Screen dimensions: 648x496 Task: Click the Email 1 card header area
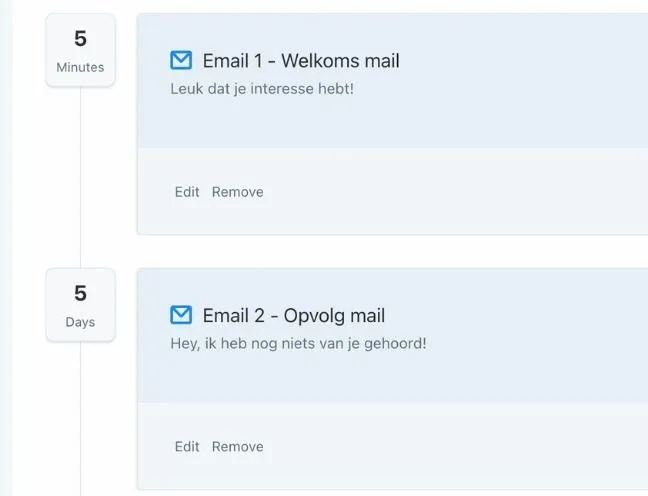coord(393,81)
